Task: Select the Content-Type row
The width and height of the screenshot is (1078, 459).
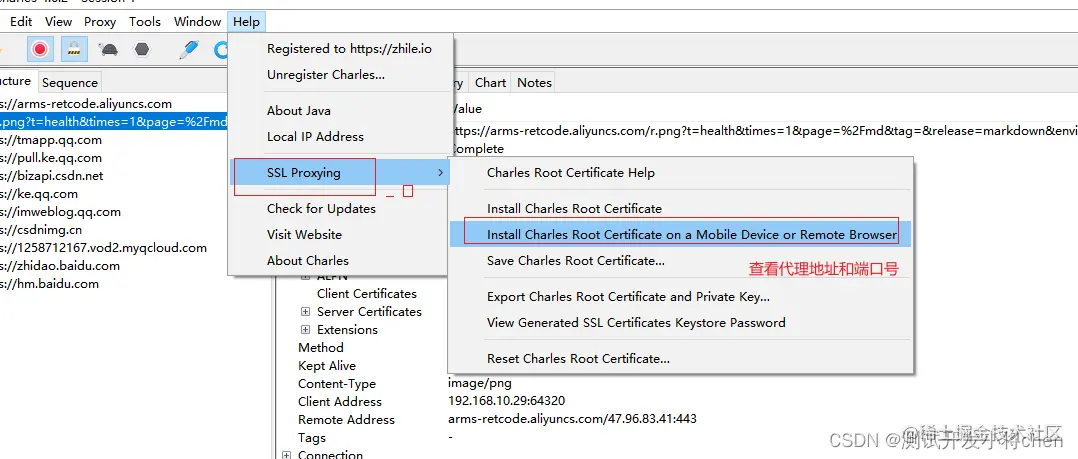Action: pos(337,383)
